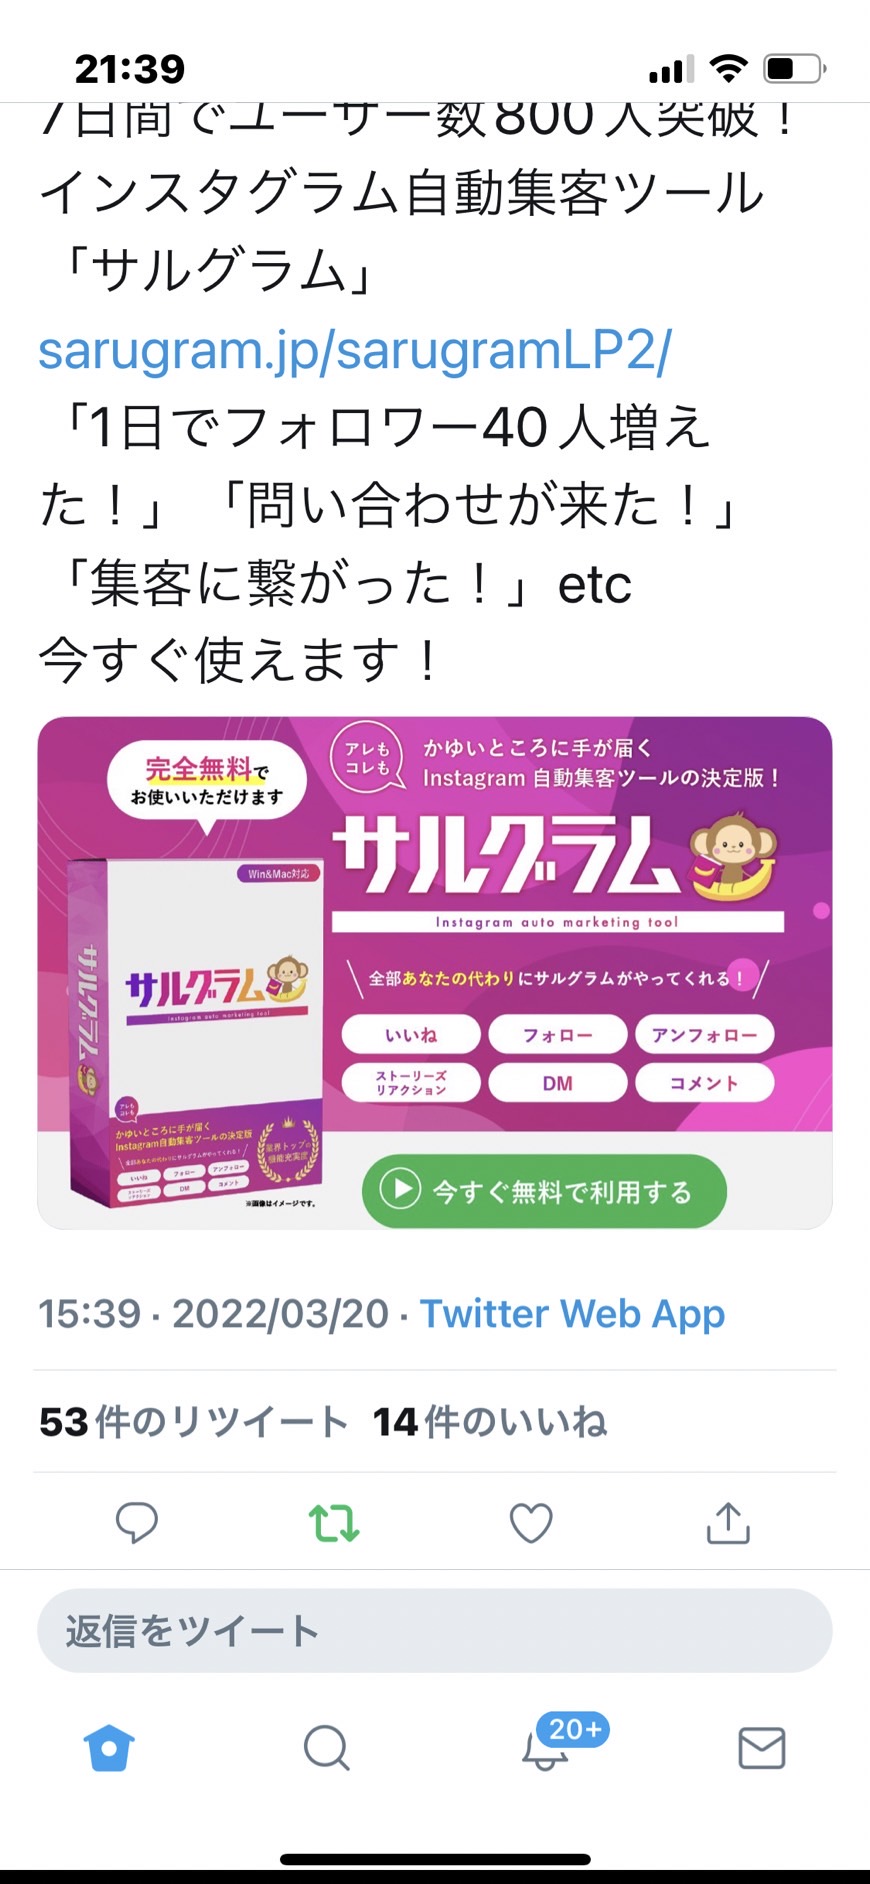The width and height of the screenshot is (870, 1884).
Task: Tap the Wi-Fi status icon
Action: (729, 69)
